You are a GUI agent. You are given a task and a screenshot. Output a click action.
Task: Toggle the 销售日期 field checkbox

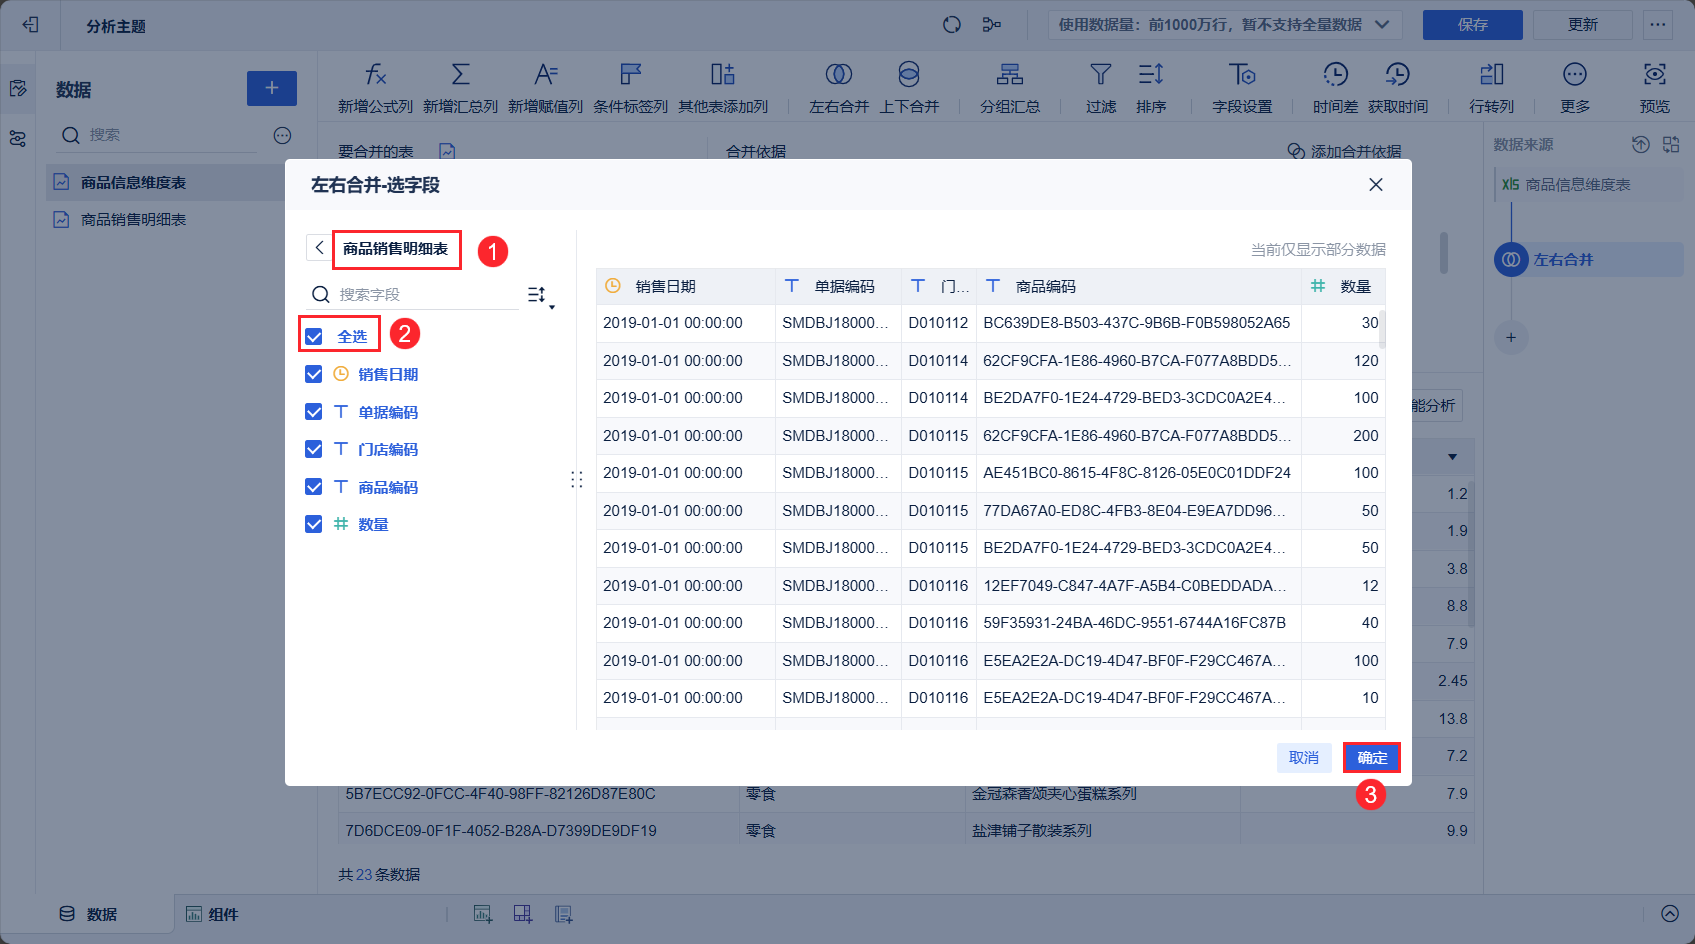coord(314,374)
